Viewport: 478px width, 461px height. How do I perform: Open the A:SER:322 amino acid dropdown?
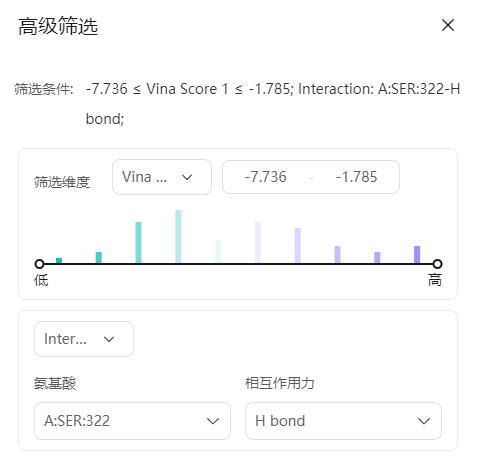(132, 421)
